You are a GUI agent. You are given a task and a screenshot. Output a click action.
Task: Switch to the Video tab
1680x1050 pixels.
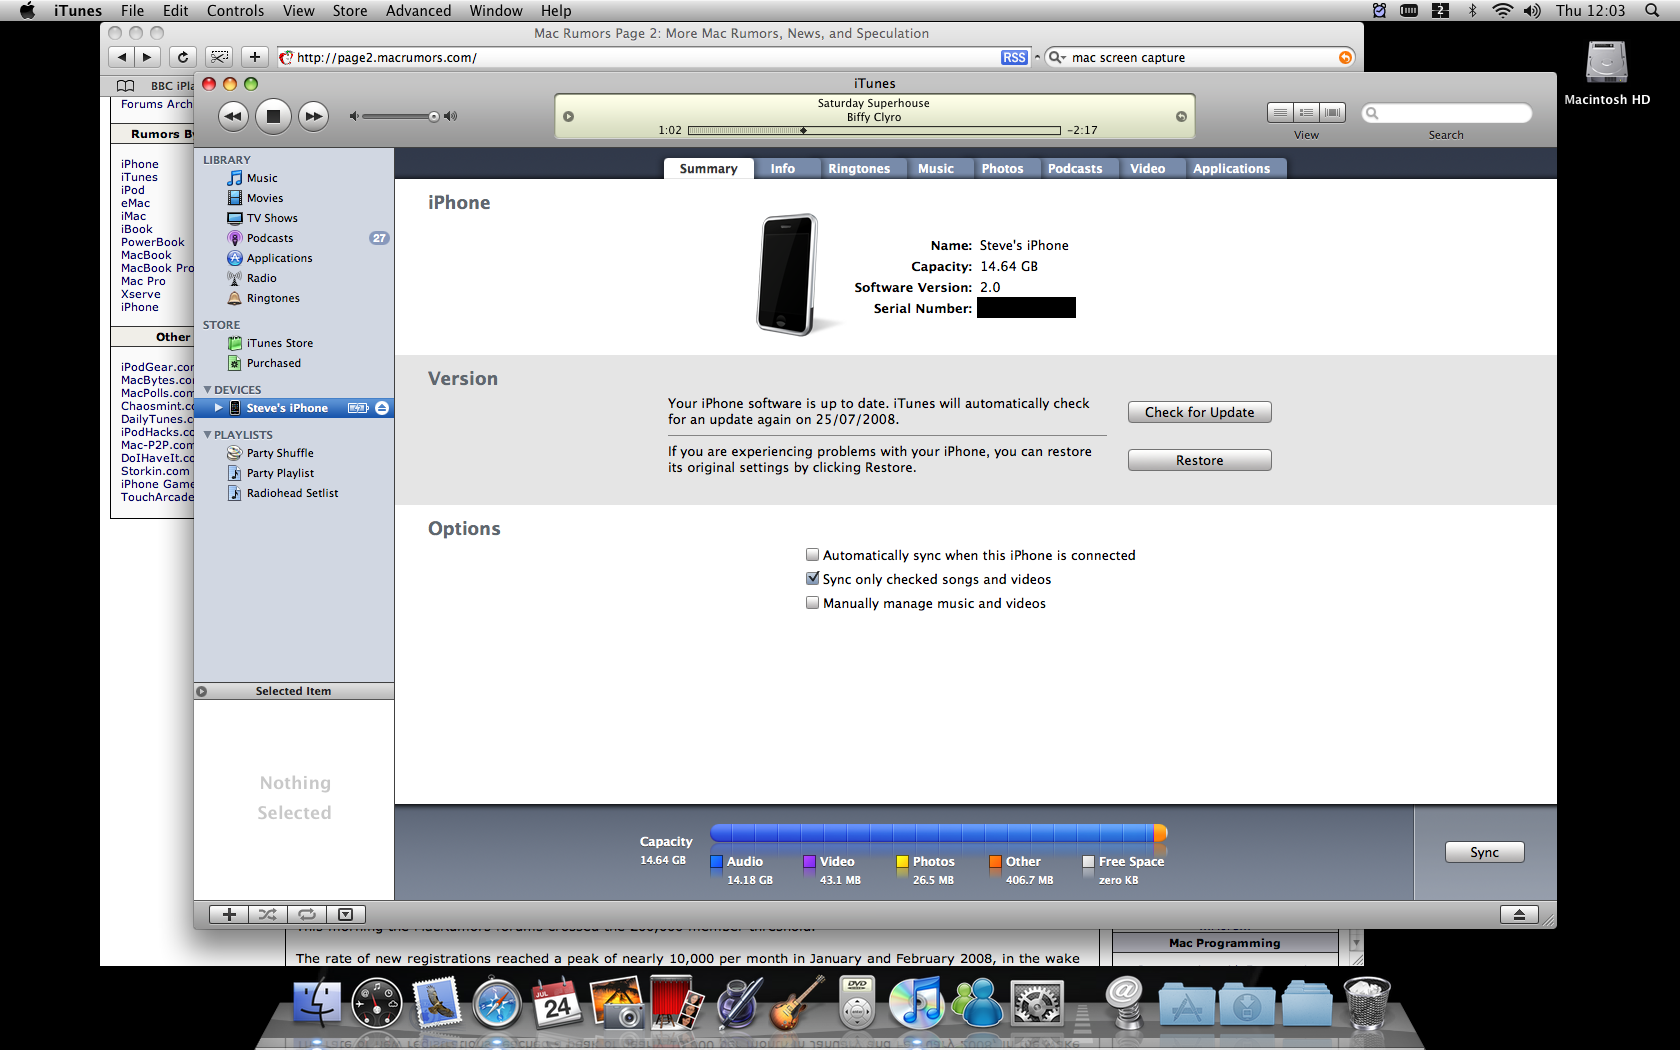[x=1148, y=169]
